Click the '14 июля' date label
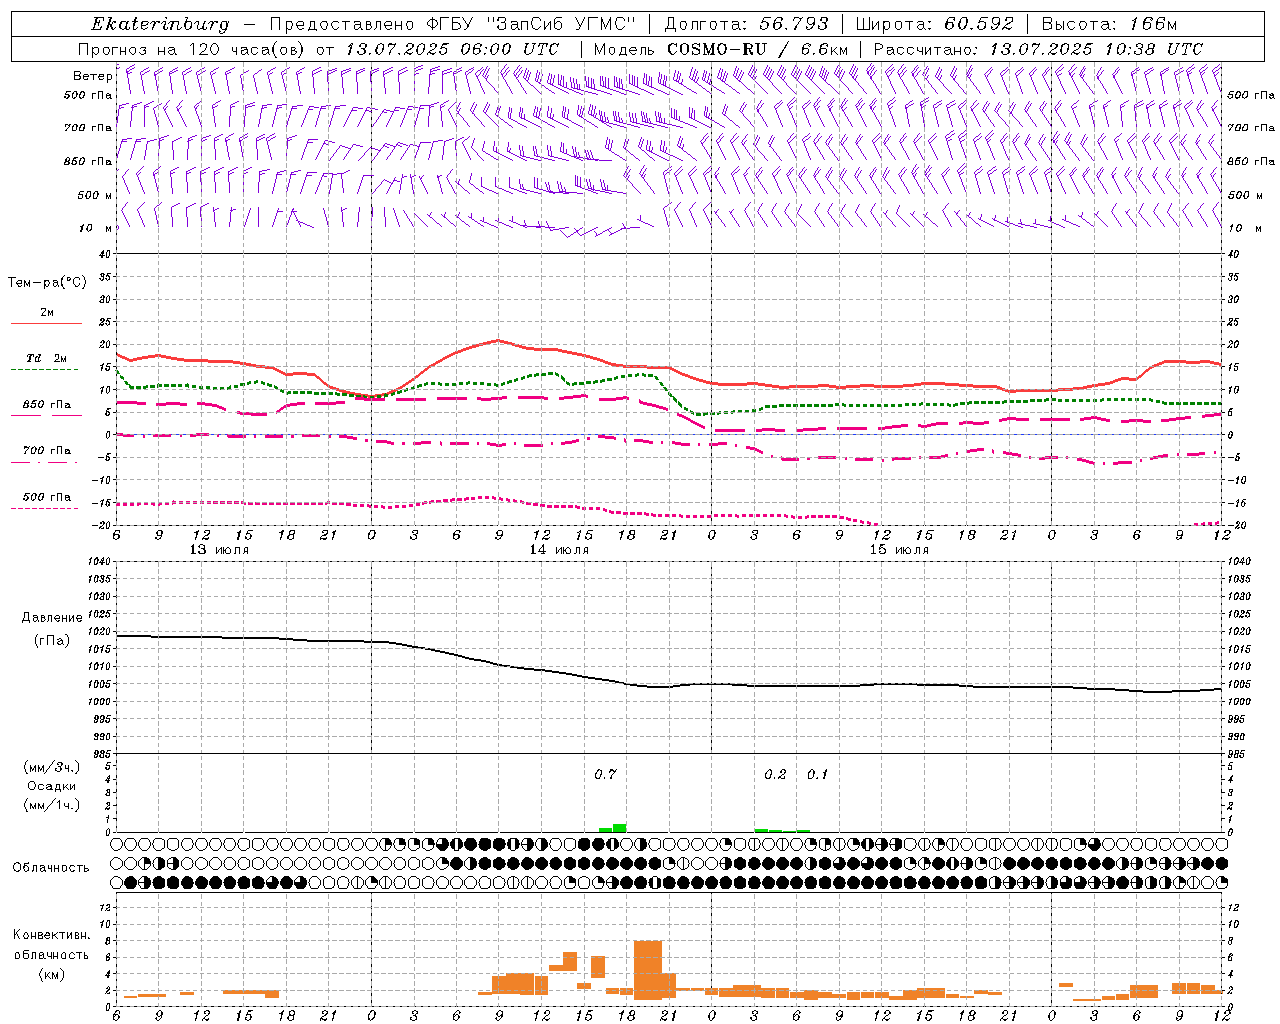Screen dimensions: 1280x1024 (559, 549)
